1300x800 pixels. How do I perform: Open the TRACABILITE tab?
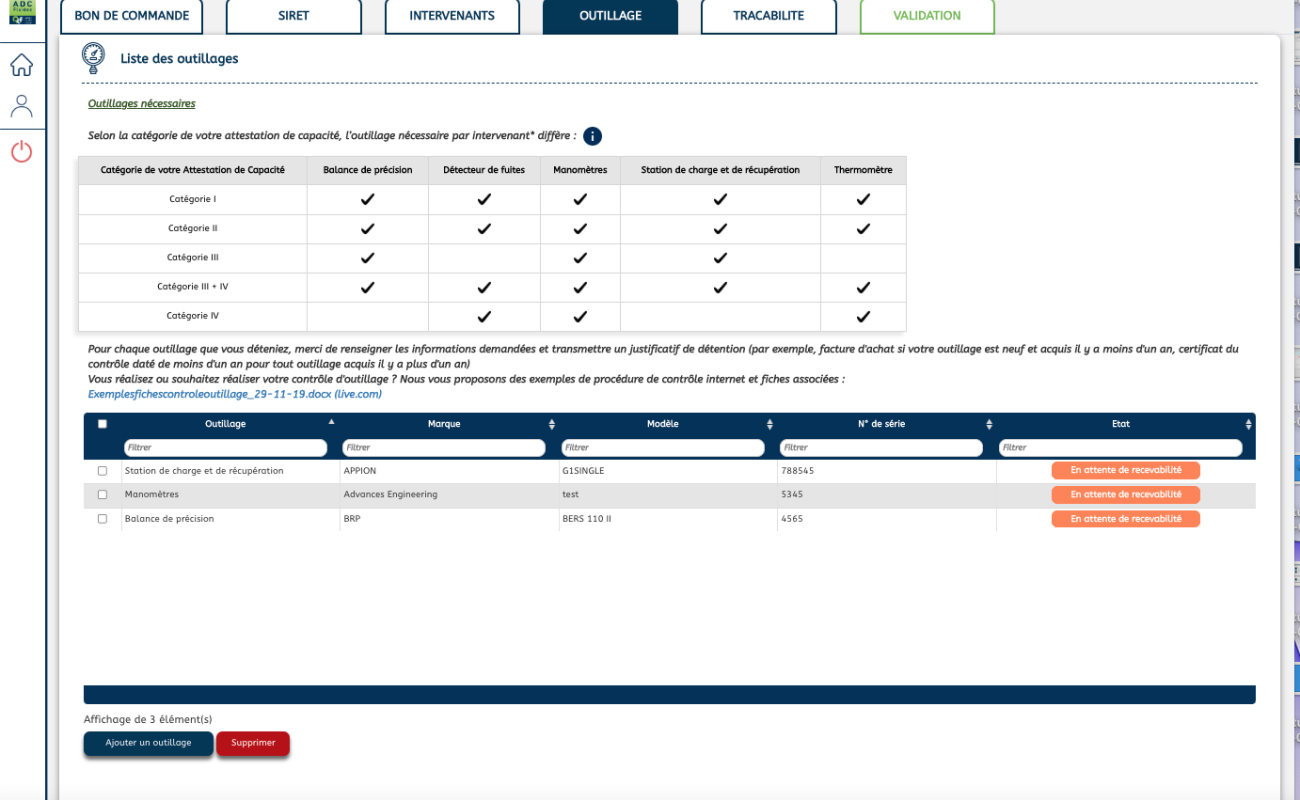pos(768,16)
